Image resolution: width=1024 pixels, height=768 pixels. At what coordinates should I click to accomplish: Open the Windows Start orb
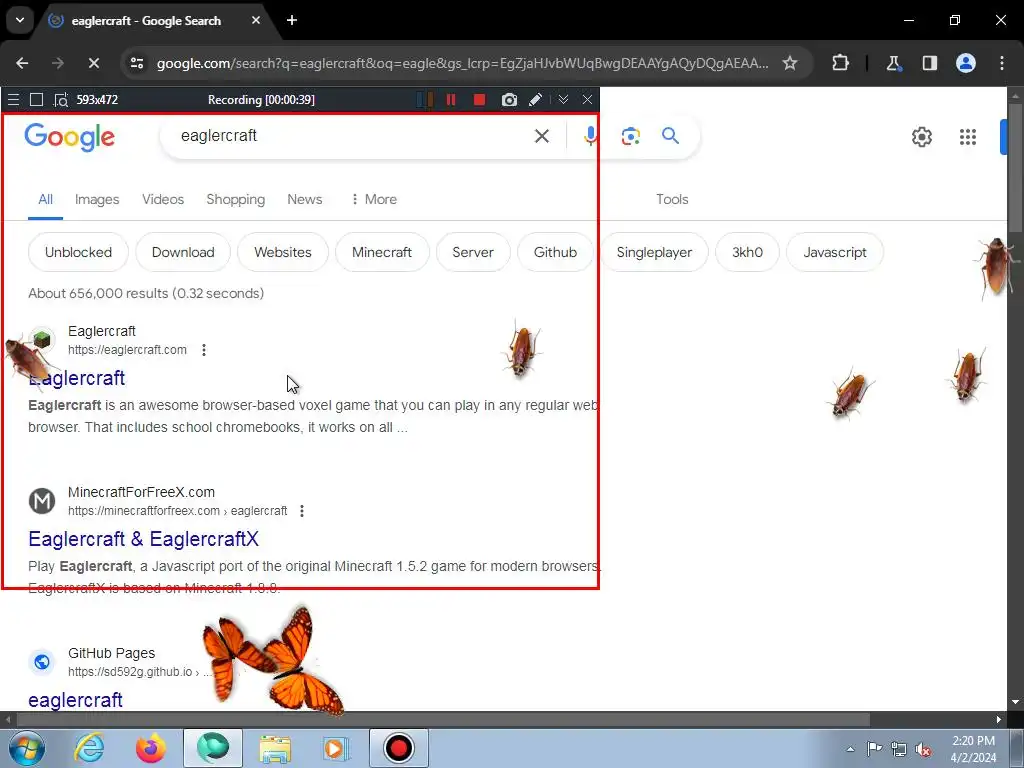click(x=26, y=748)
